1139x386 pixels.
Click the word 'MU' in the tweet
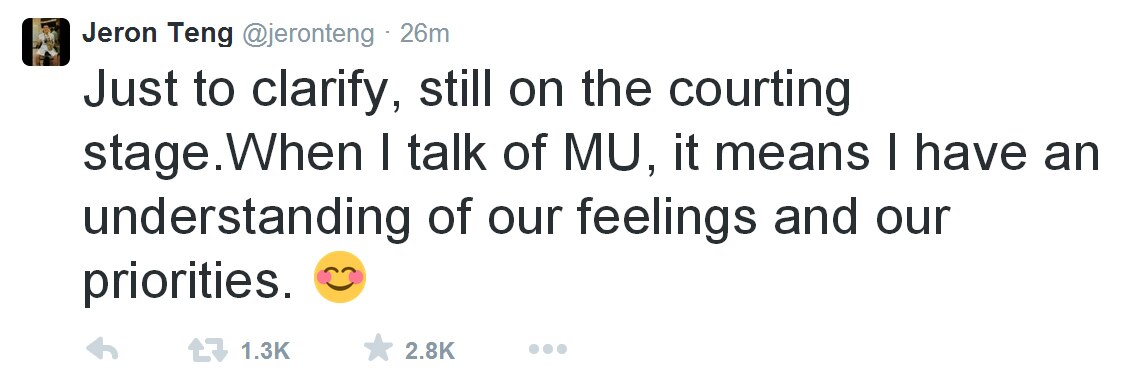pos(596,154)
